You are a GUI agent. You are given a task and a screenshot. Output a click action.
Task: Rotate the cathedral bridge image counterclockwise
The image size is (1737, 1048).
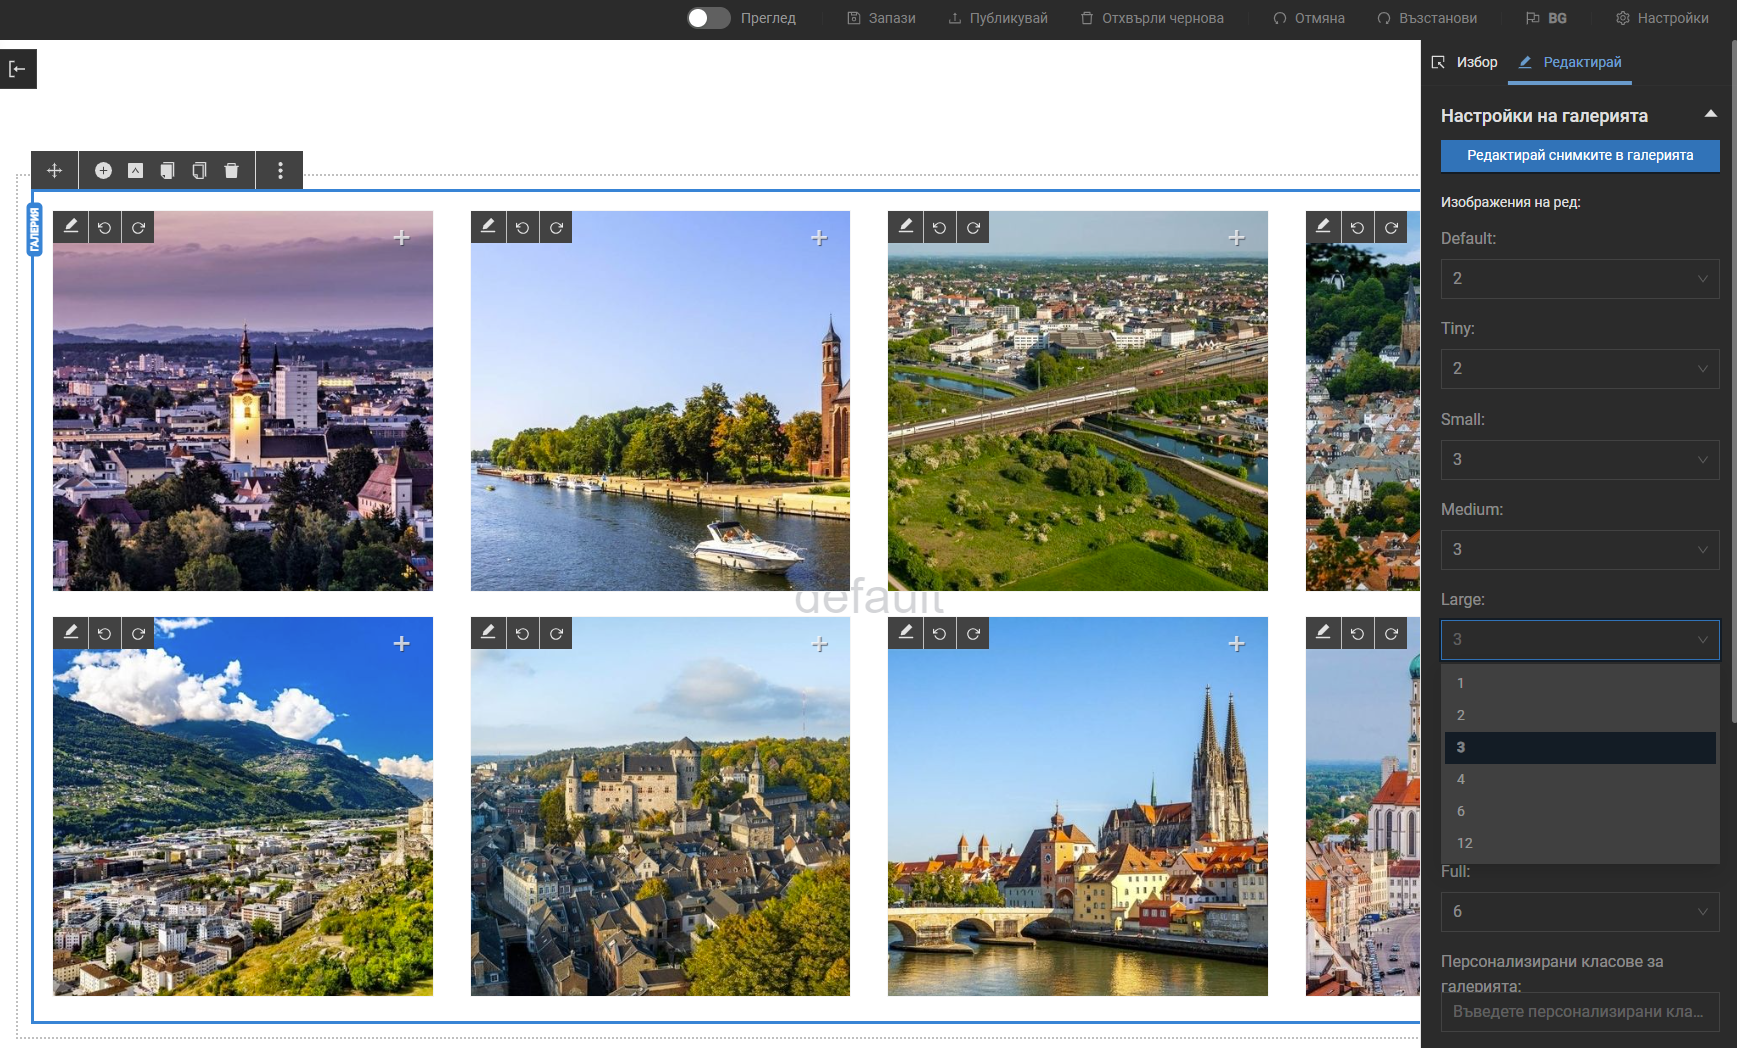pyautogui.click(x=939, y=633)
